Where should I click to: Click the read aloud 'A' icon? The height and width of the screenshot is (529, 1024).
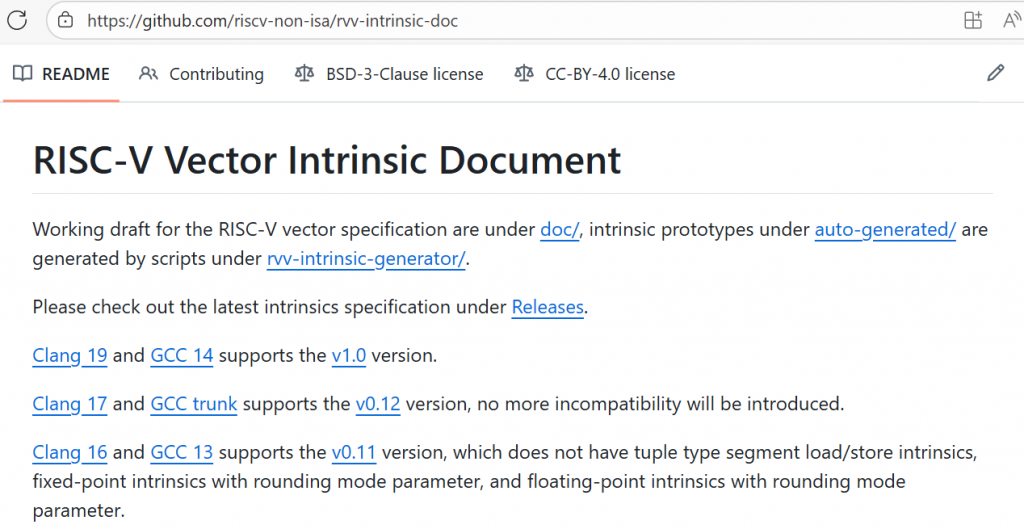point(1012,20)
